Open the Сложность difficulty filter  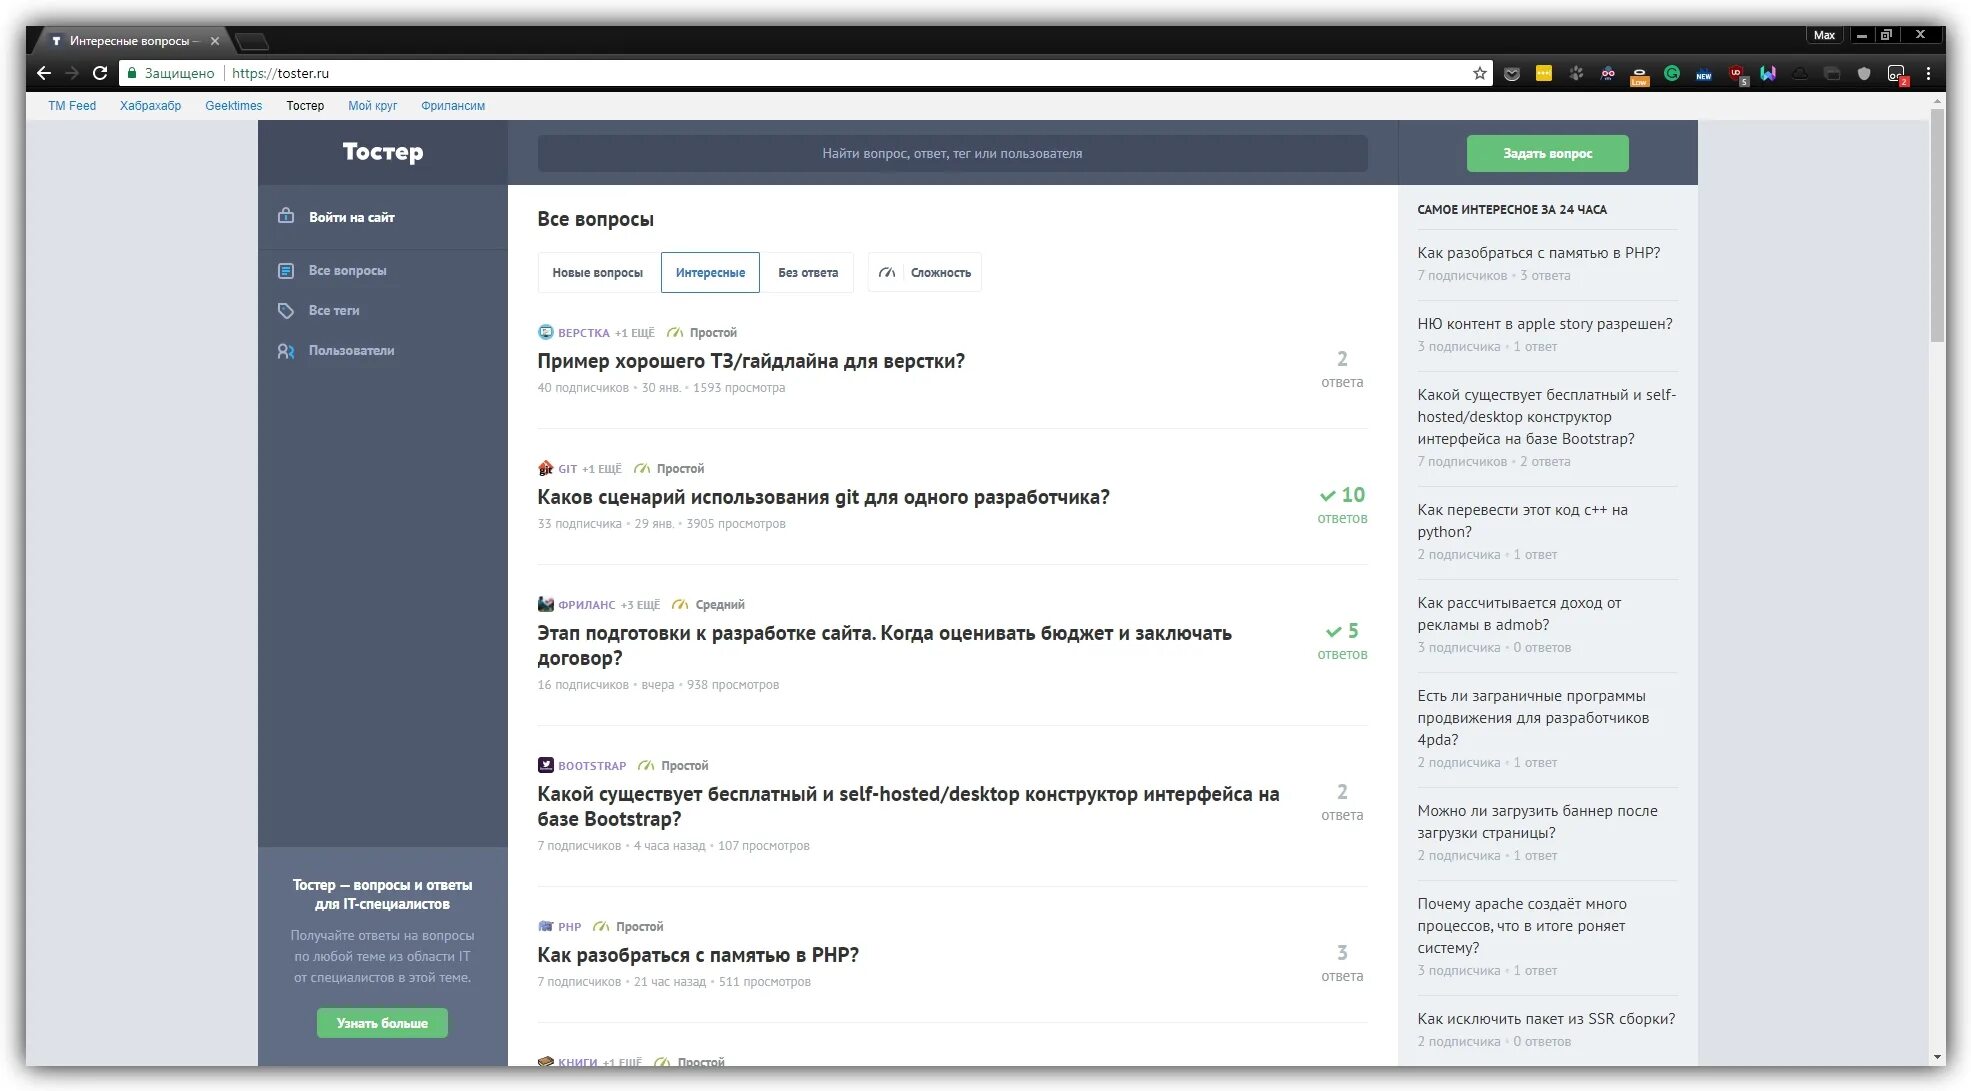[925, 272]
